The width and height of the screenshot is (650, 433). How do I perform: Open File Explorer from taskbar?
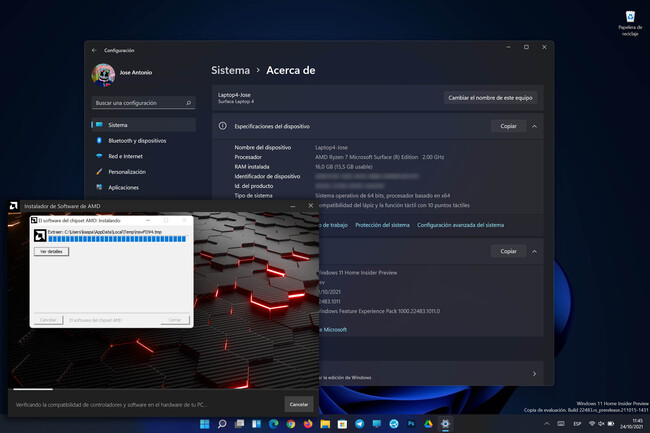[325, 424]
